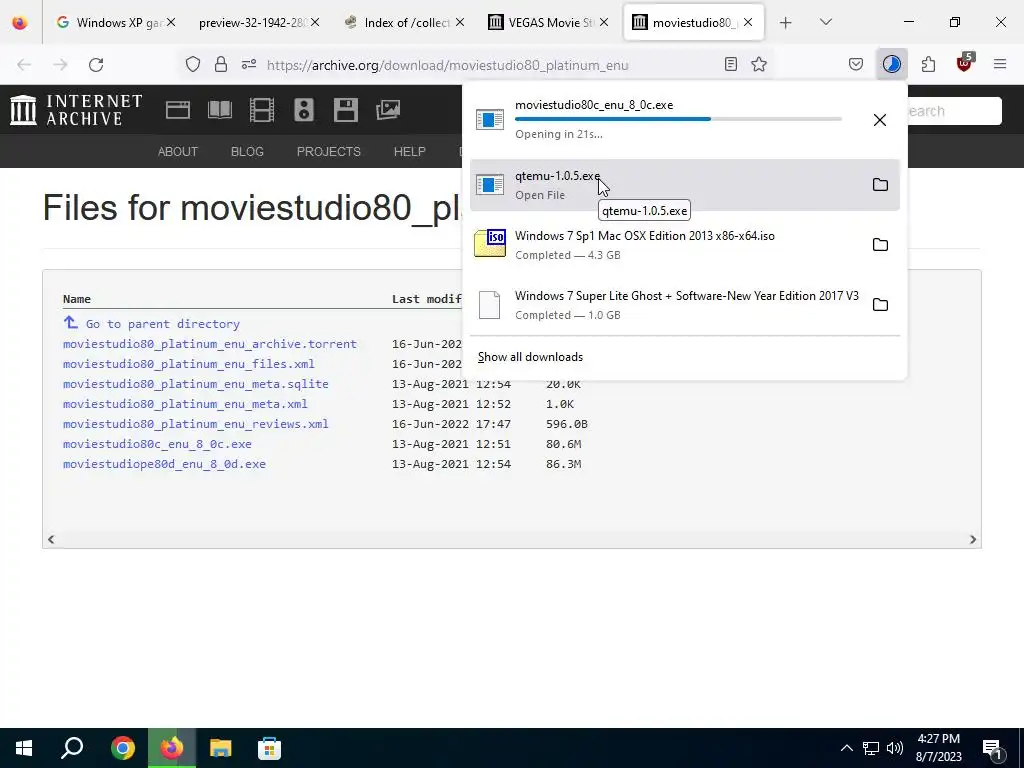This screenshot has height=768, width=1024.
Task: Open the images section icon
Action: coord(388,110)
